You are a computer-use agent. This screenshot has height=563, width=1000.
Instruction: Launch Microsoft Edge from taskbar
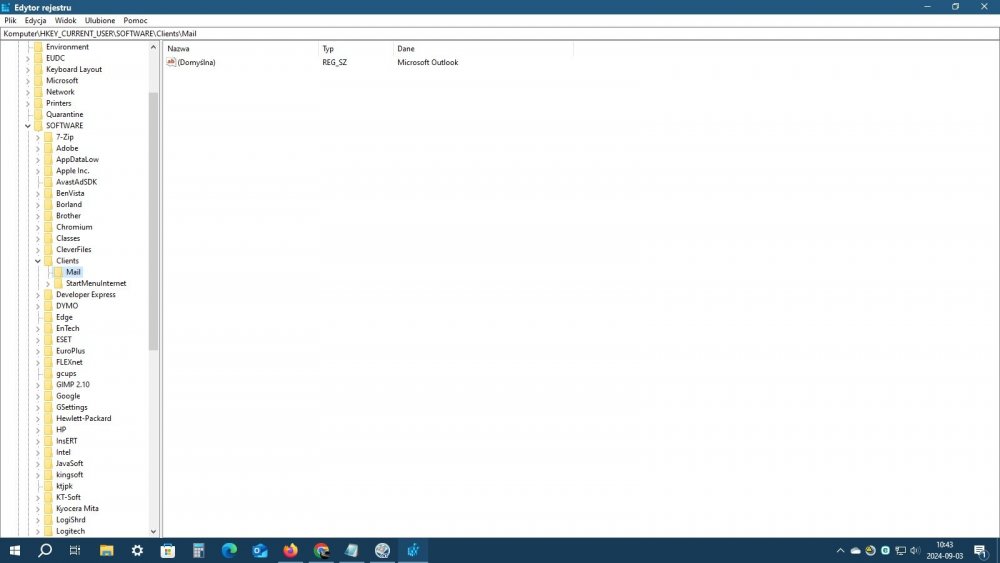[x=229, y=551]
